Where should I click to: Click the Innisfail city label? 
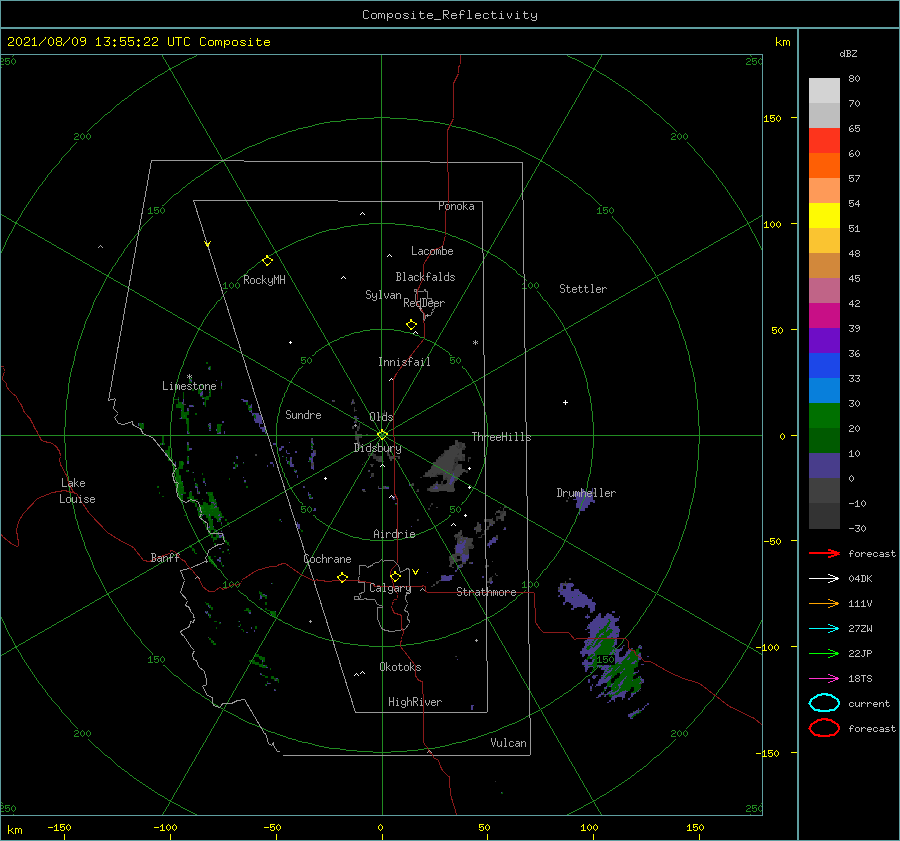pos(404,362)
